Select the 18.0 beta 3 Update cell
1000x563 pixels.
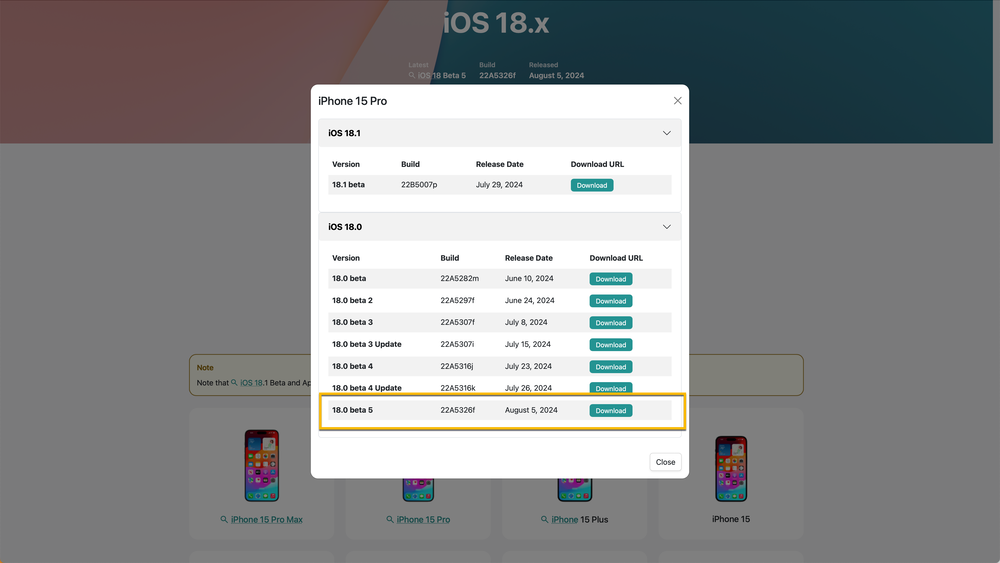367,344
